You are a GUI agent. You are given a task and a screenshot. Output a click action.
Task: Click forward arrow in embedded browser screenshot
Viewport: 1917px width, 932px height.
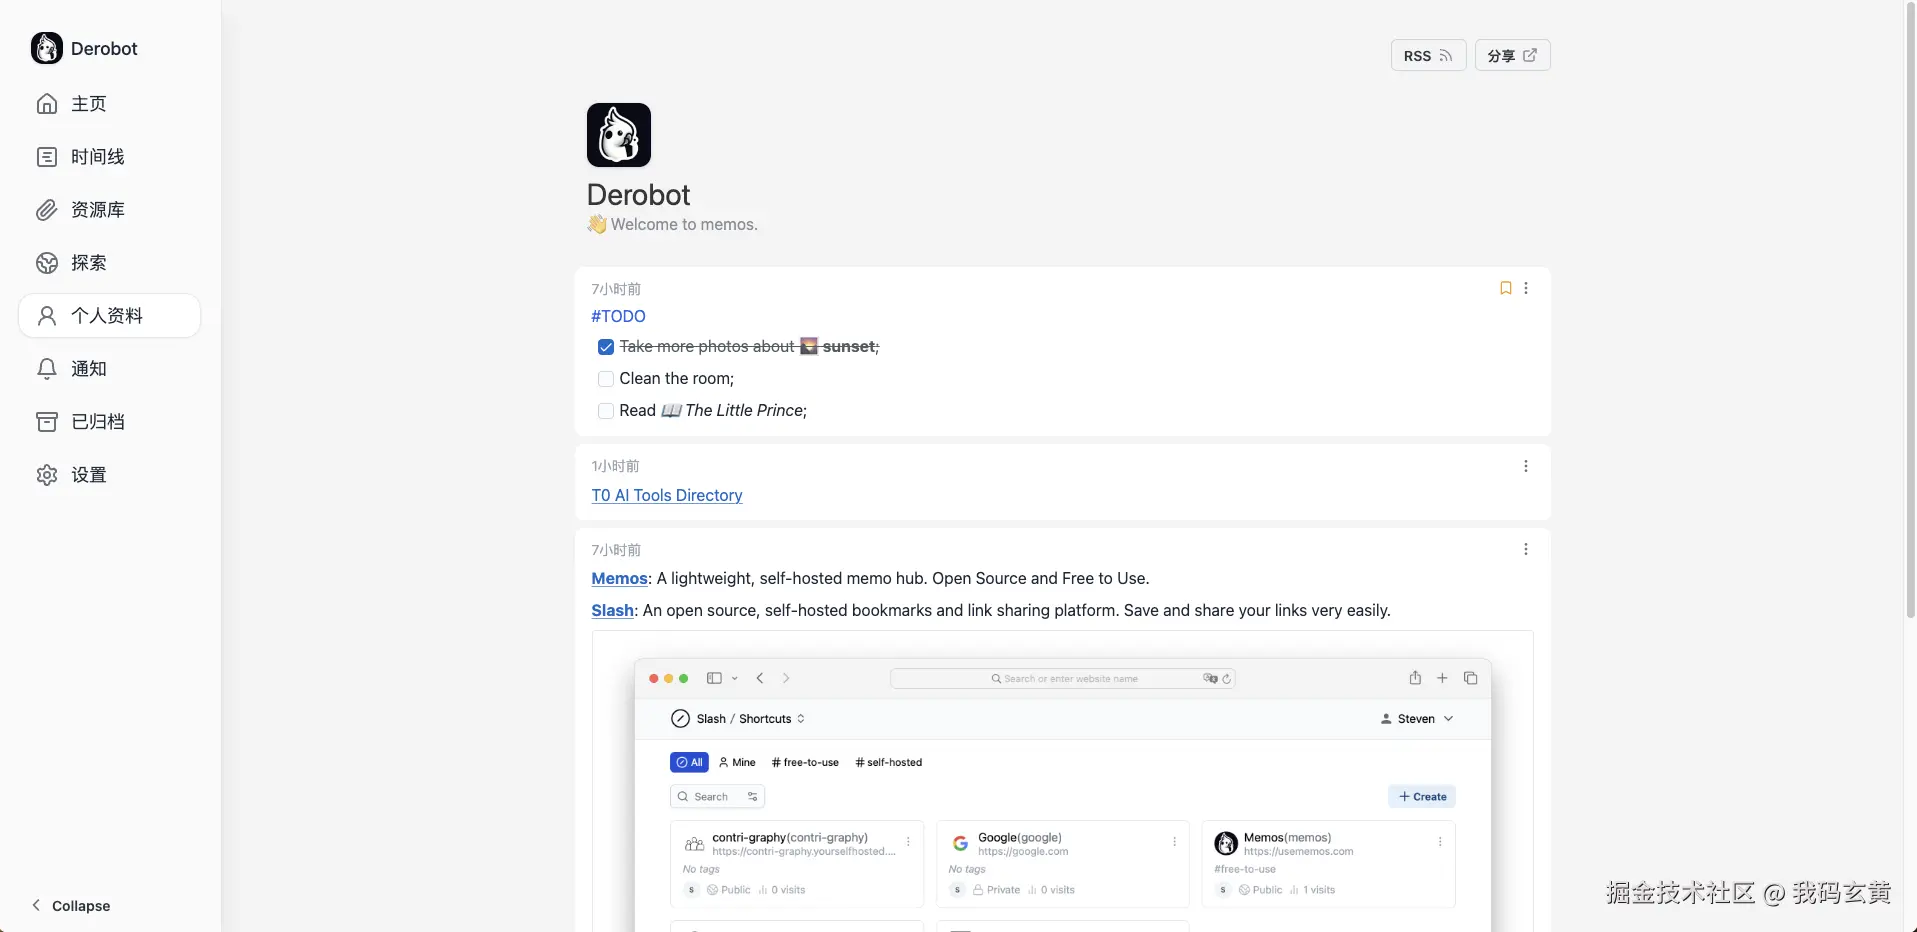786,678
